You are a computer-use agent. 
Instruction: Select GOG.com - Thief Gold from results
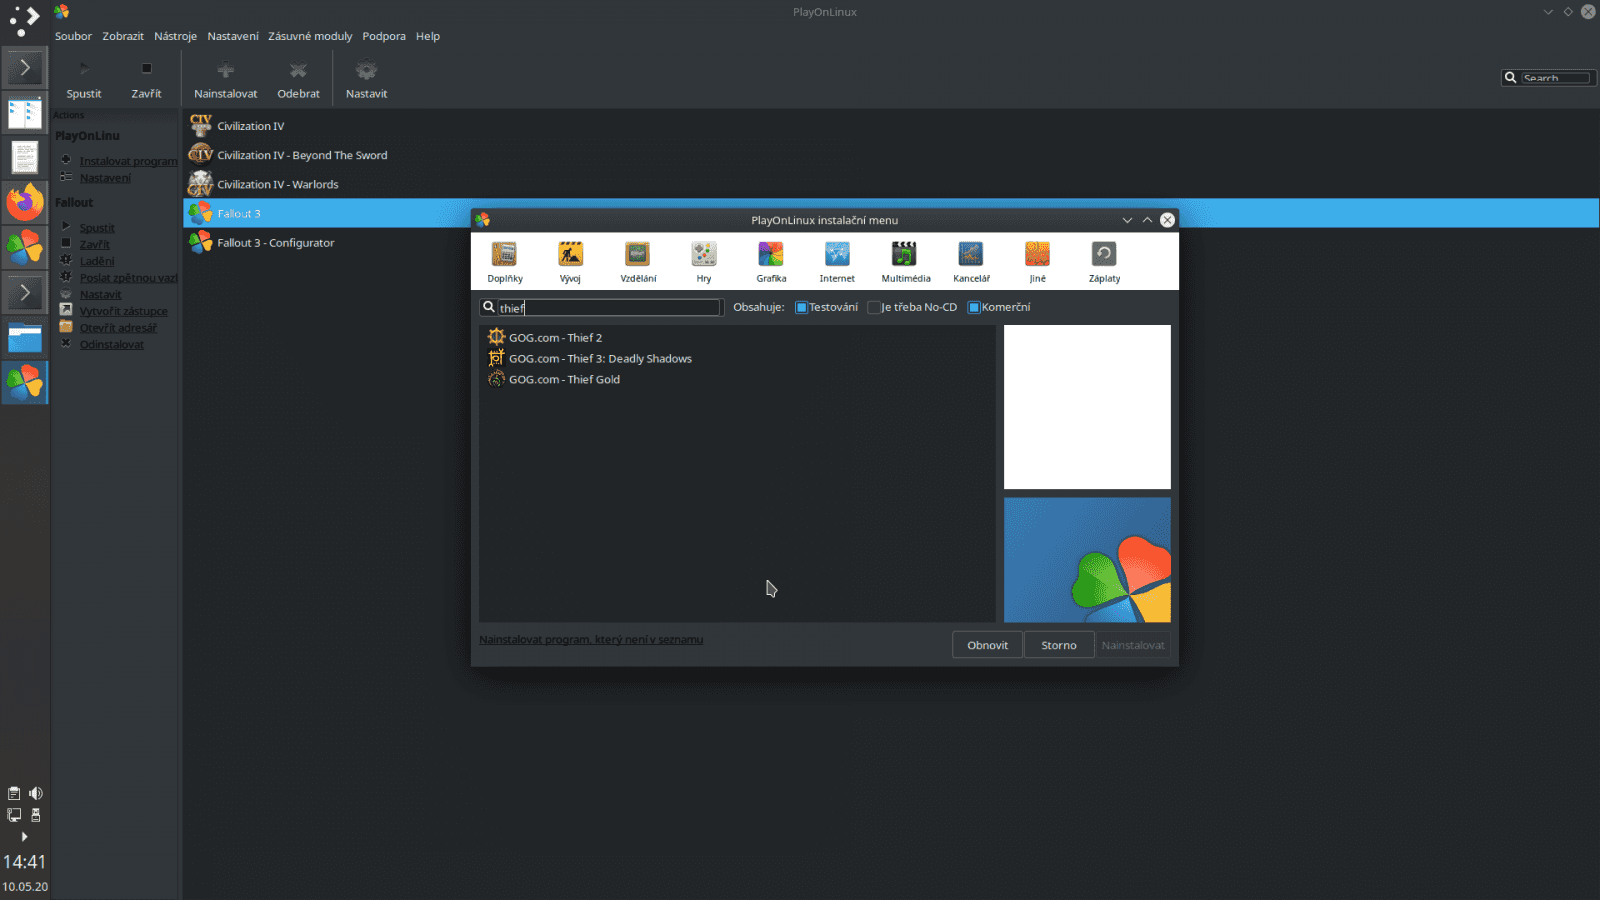tap(564, 379)
